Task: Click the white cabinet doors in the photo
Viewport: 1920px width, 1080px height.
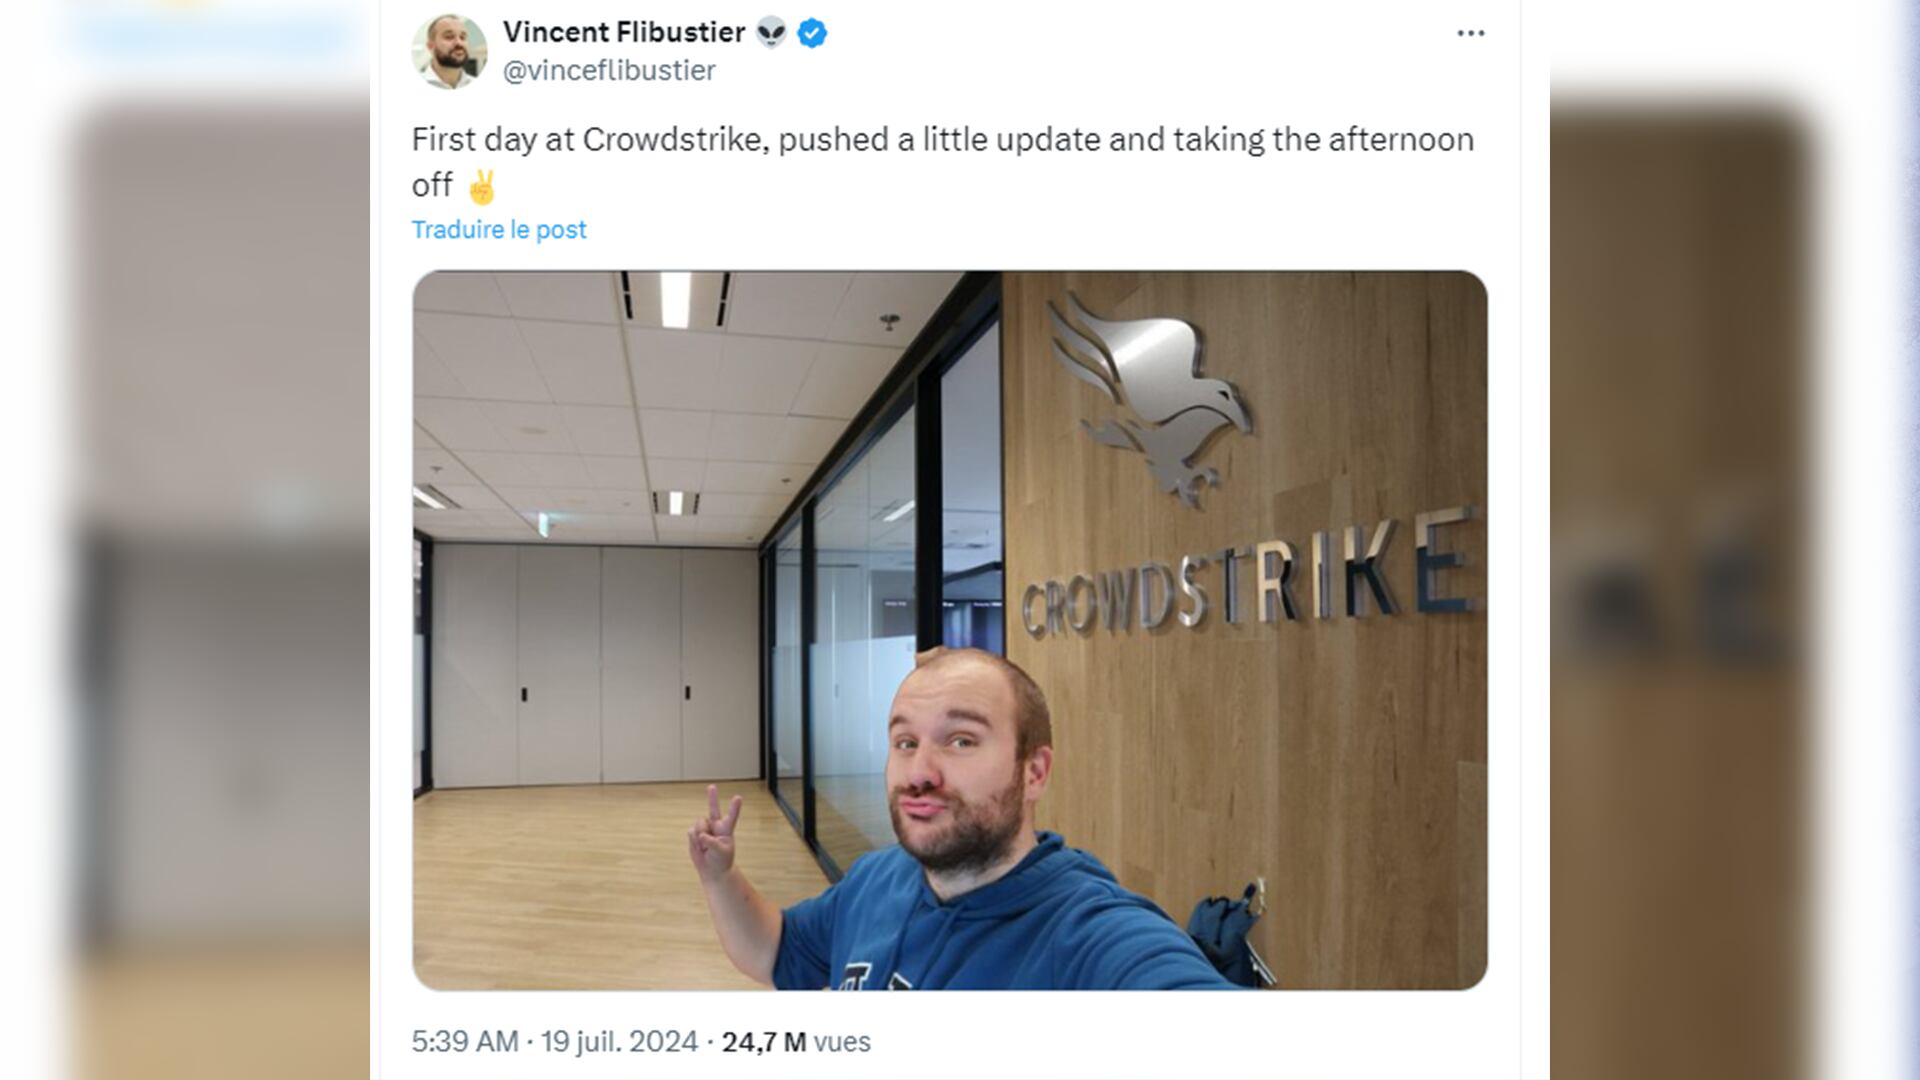Action: point(597,665)
